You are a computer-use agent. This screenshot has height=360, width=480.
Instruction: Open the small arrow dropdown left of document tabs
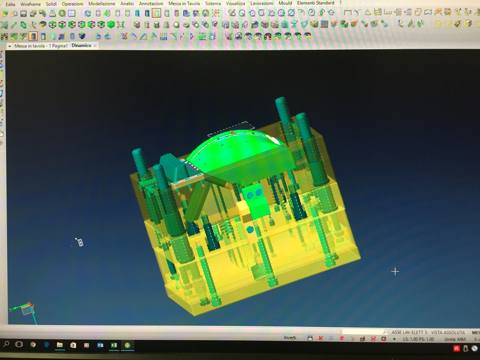(x=10, y=46)
